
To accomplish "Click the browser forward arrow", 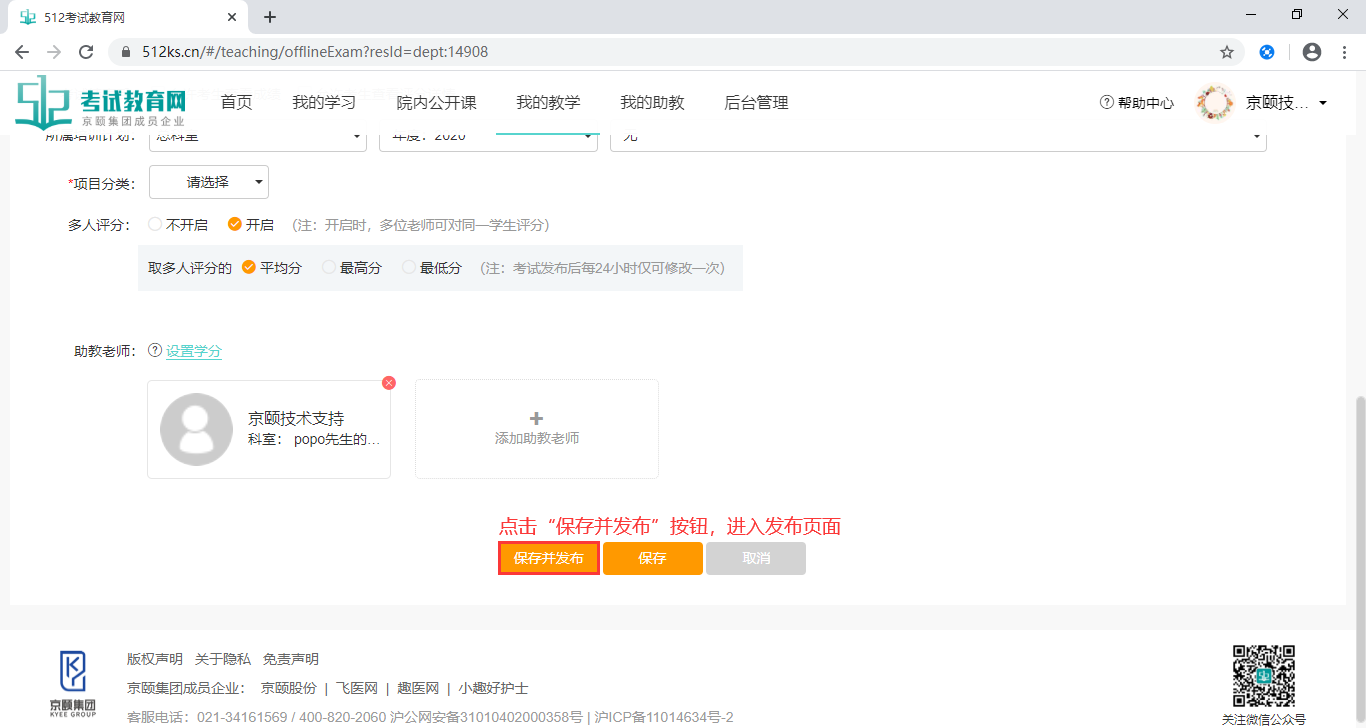I will 54,52.
